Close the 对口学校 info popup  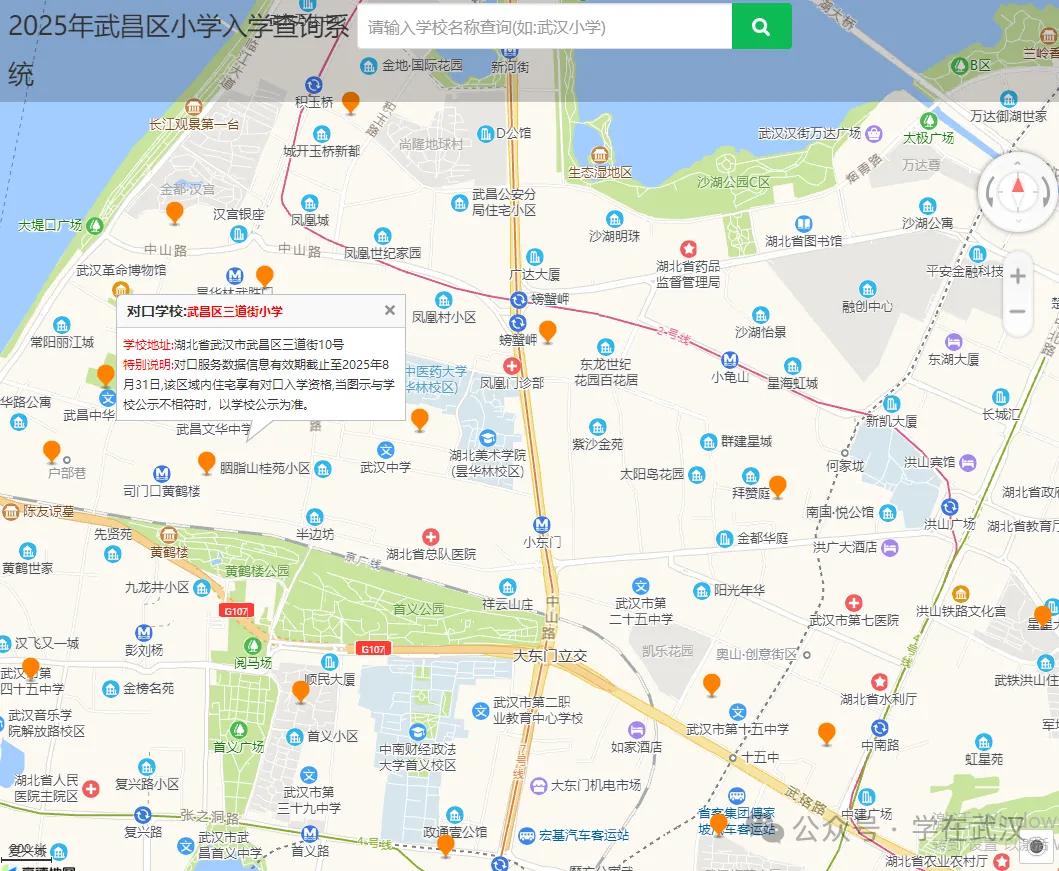pyautogui.click(x=390, y=310)
